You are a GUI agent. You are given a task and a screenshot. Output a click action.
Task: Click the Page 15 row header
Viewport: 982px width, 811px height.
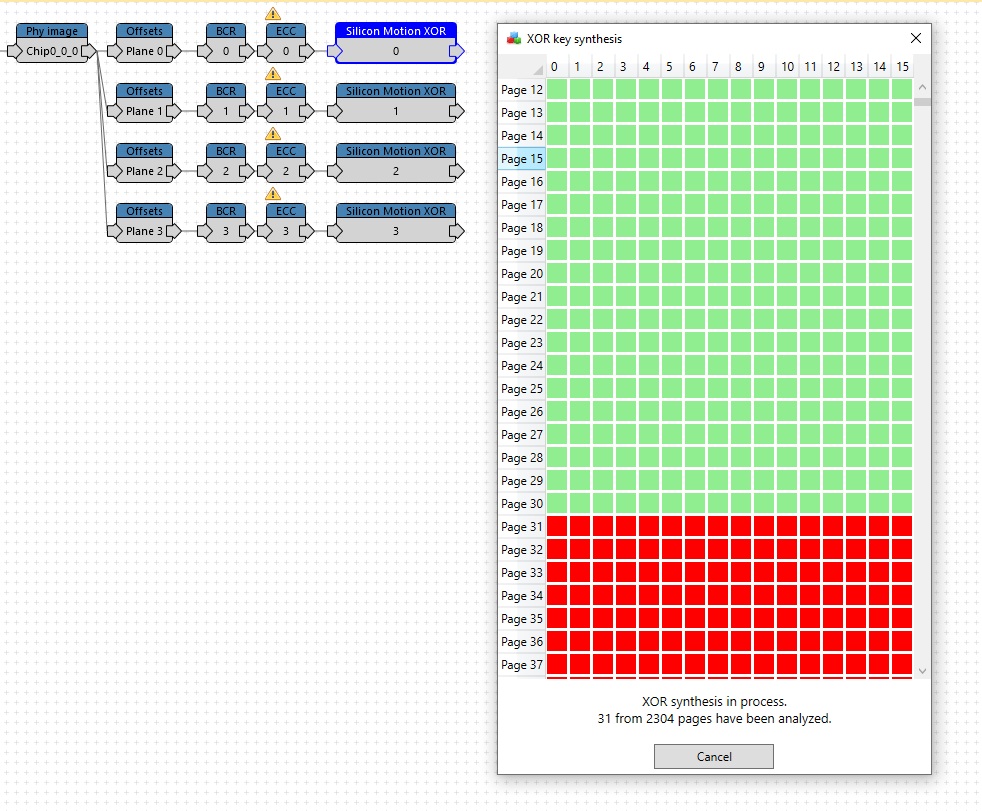click(522, 159)
